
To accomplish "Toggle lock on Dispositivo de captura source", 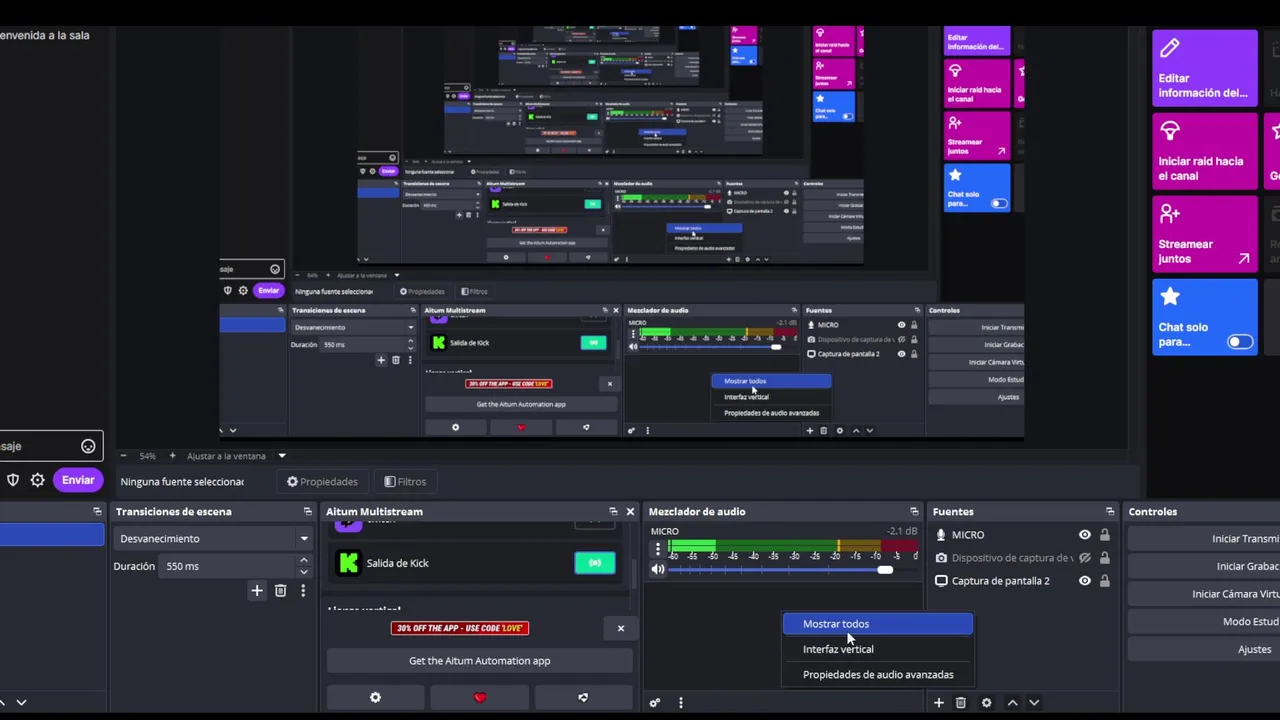I will [1105, 558].
